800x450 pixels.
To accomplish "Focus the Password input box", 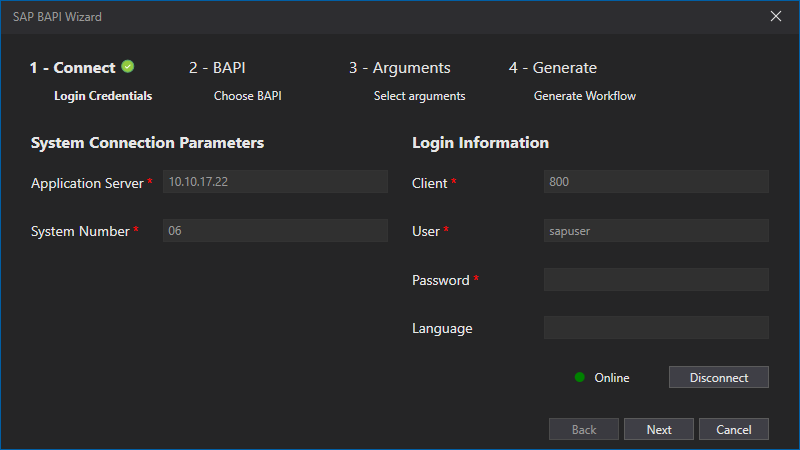I will (656, 280).
